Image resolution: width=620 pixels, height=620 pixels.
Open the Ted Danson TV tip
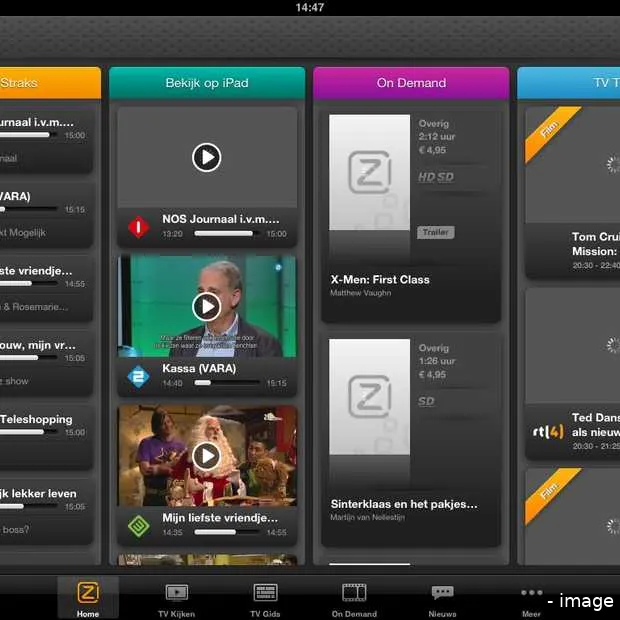[x=572, y=374]
